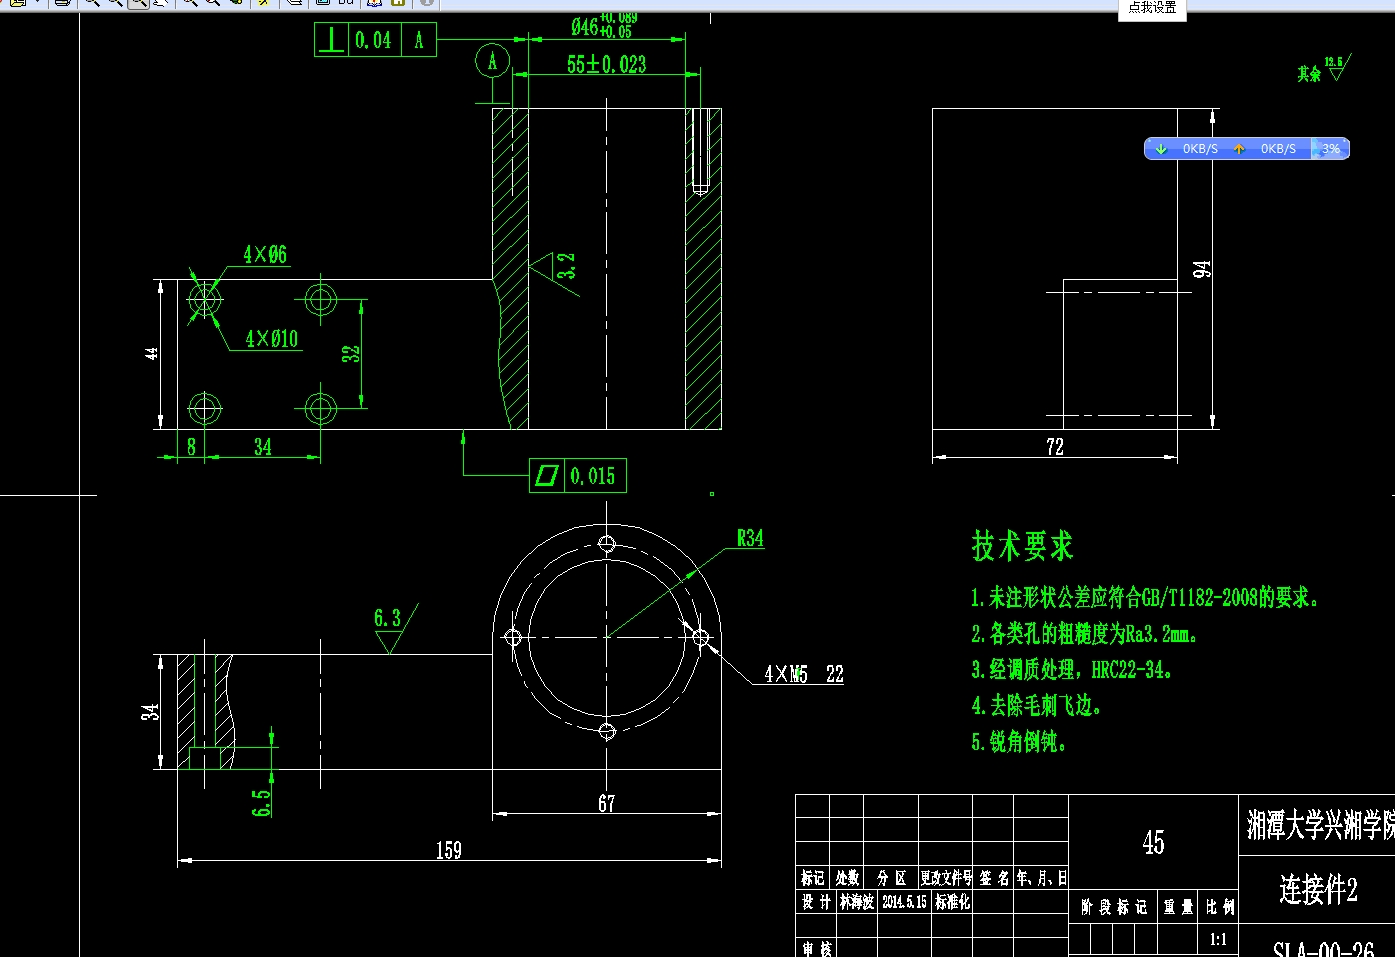
Task: Select the 更改文件号 title block cell
Action: [x=946, y=878]
